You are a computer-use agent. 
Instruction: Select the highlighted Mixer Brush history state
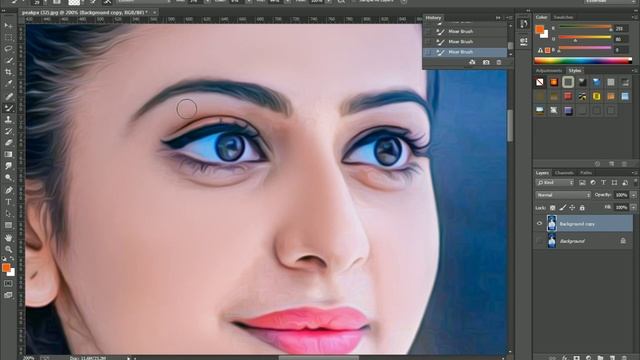465,52
